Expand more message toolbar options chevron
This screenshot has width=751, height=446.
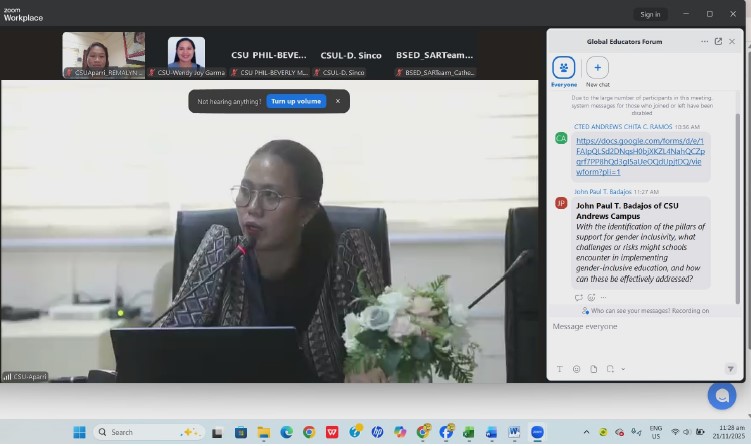tap(625, 369)
